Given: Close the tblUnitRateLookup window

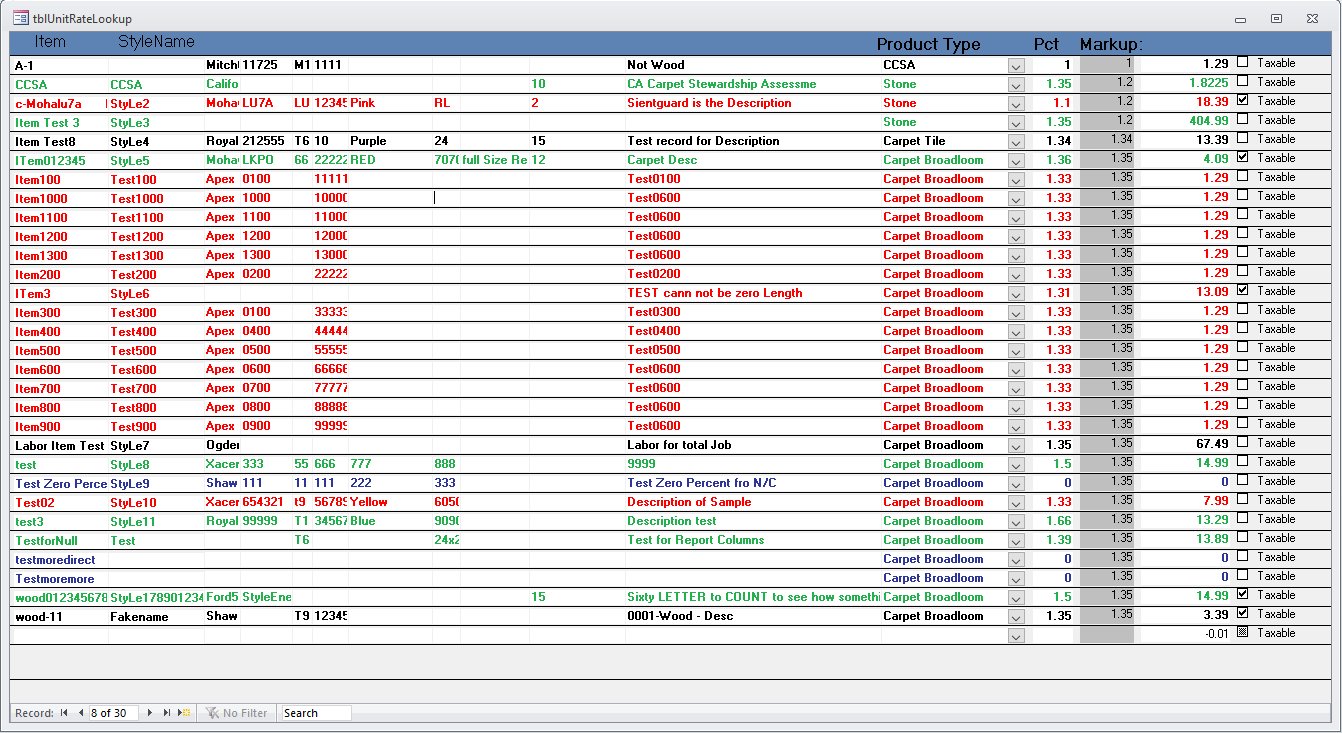Looking at the screenshot, I should 1312,18.
